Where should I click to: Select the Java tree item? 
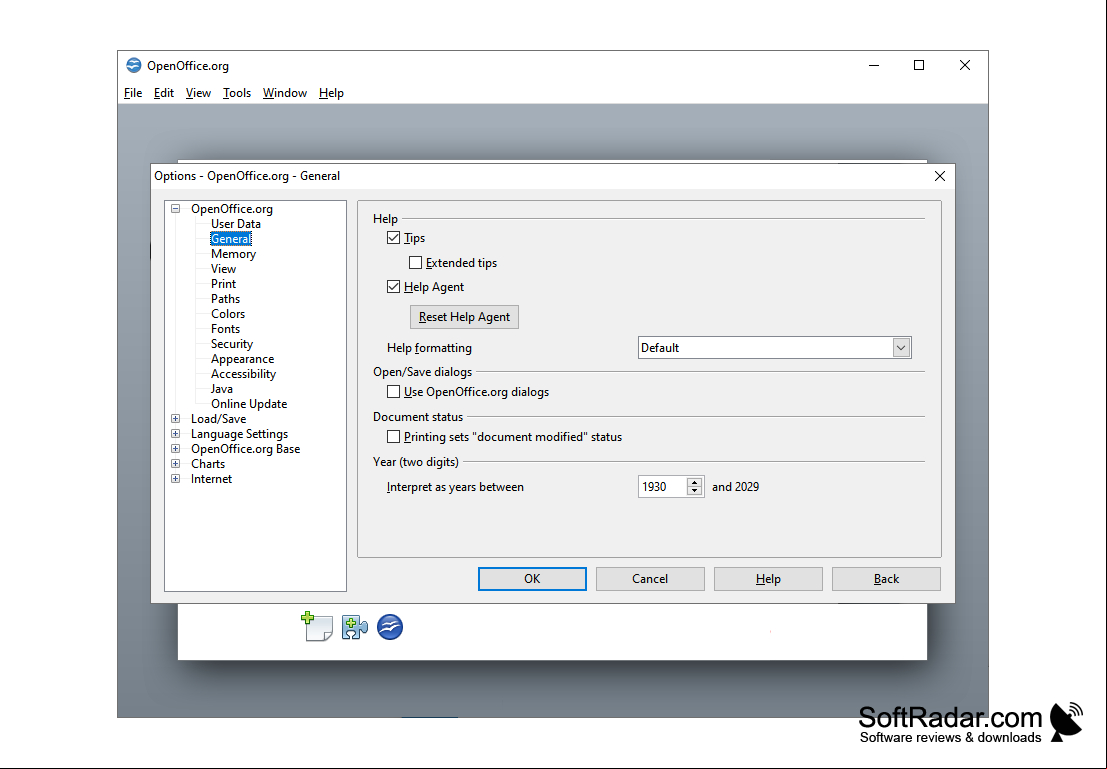(x=222, y=389)
